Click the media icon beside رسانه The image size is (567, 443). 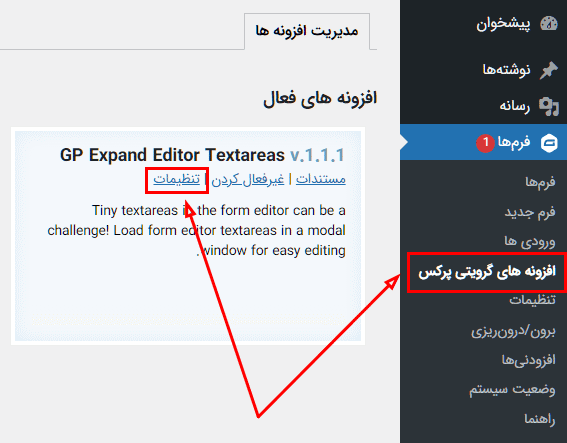click(x=549, y=106)
